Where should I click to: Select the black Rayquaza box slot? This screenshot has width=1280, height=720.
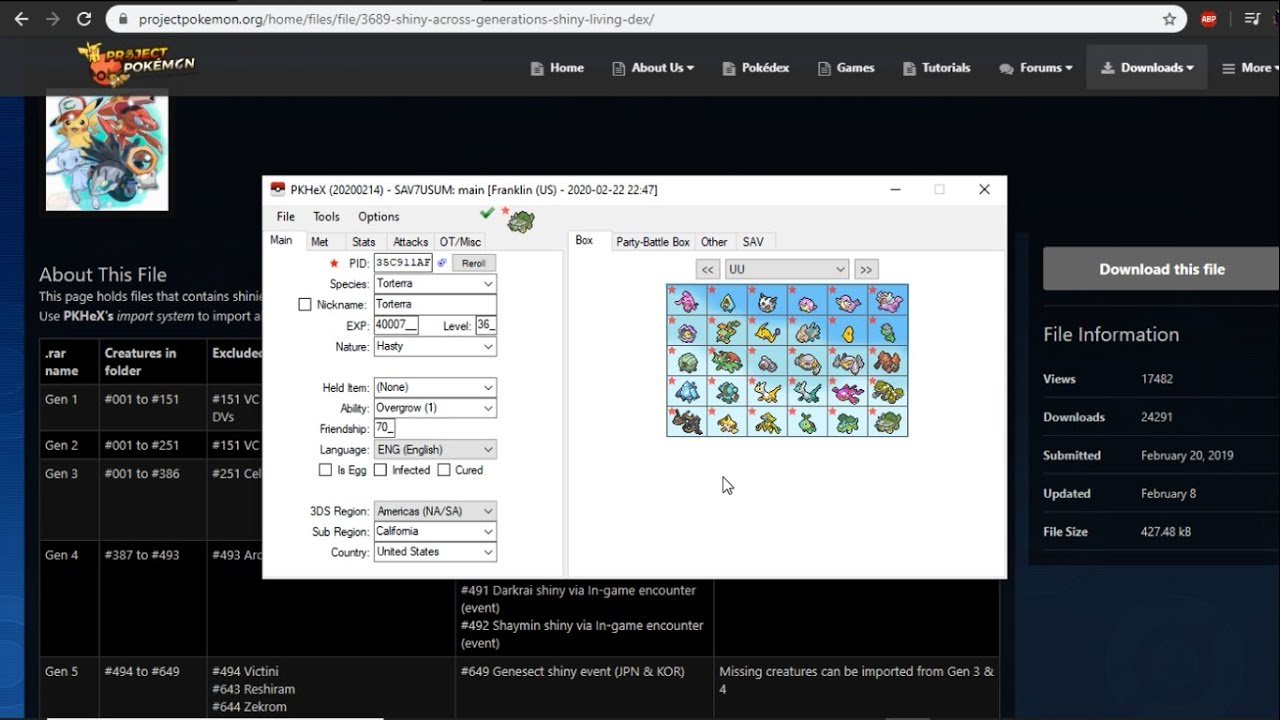pyautogui.click(x=687, y=421)
